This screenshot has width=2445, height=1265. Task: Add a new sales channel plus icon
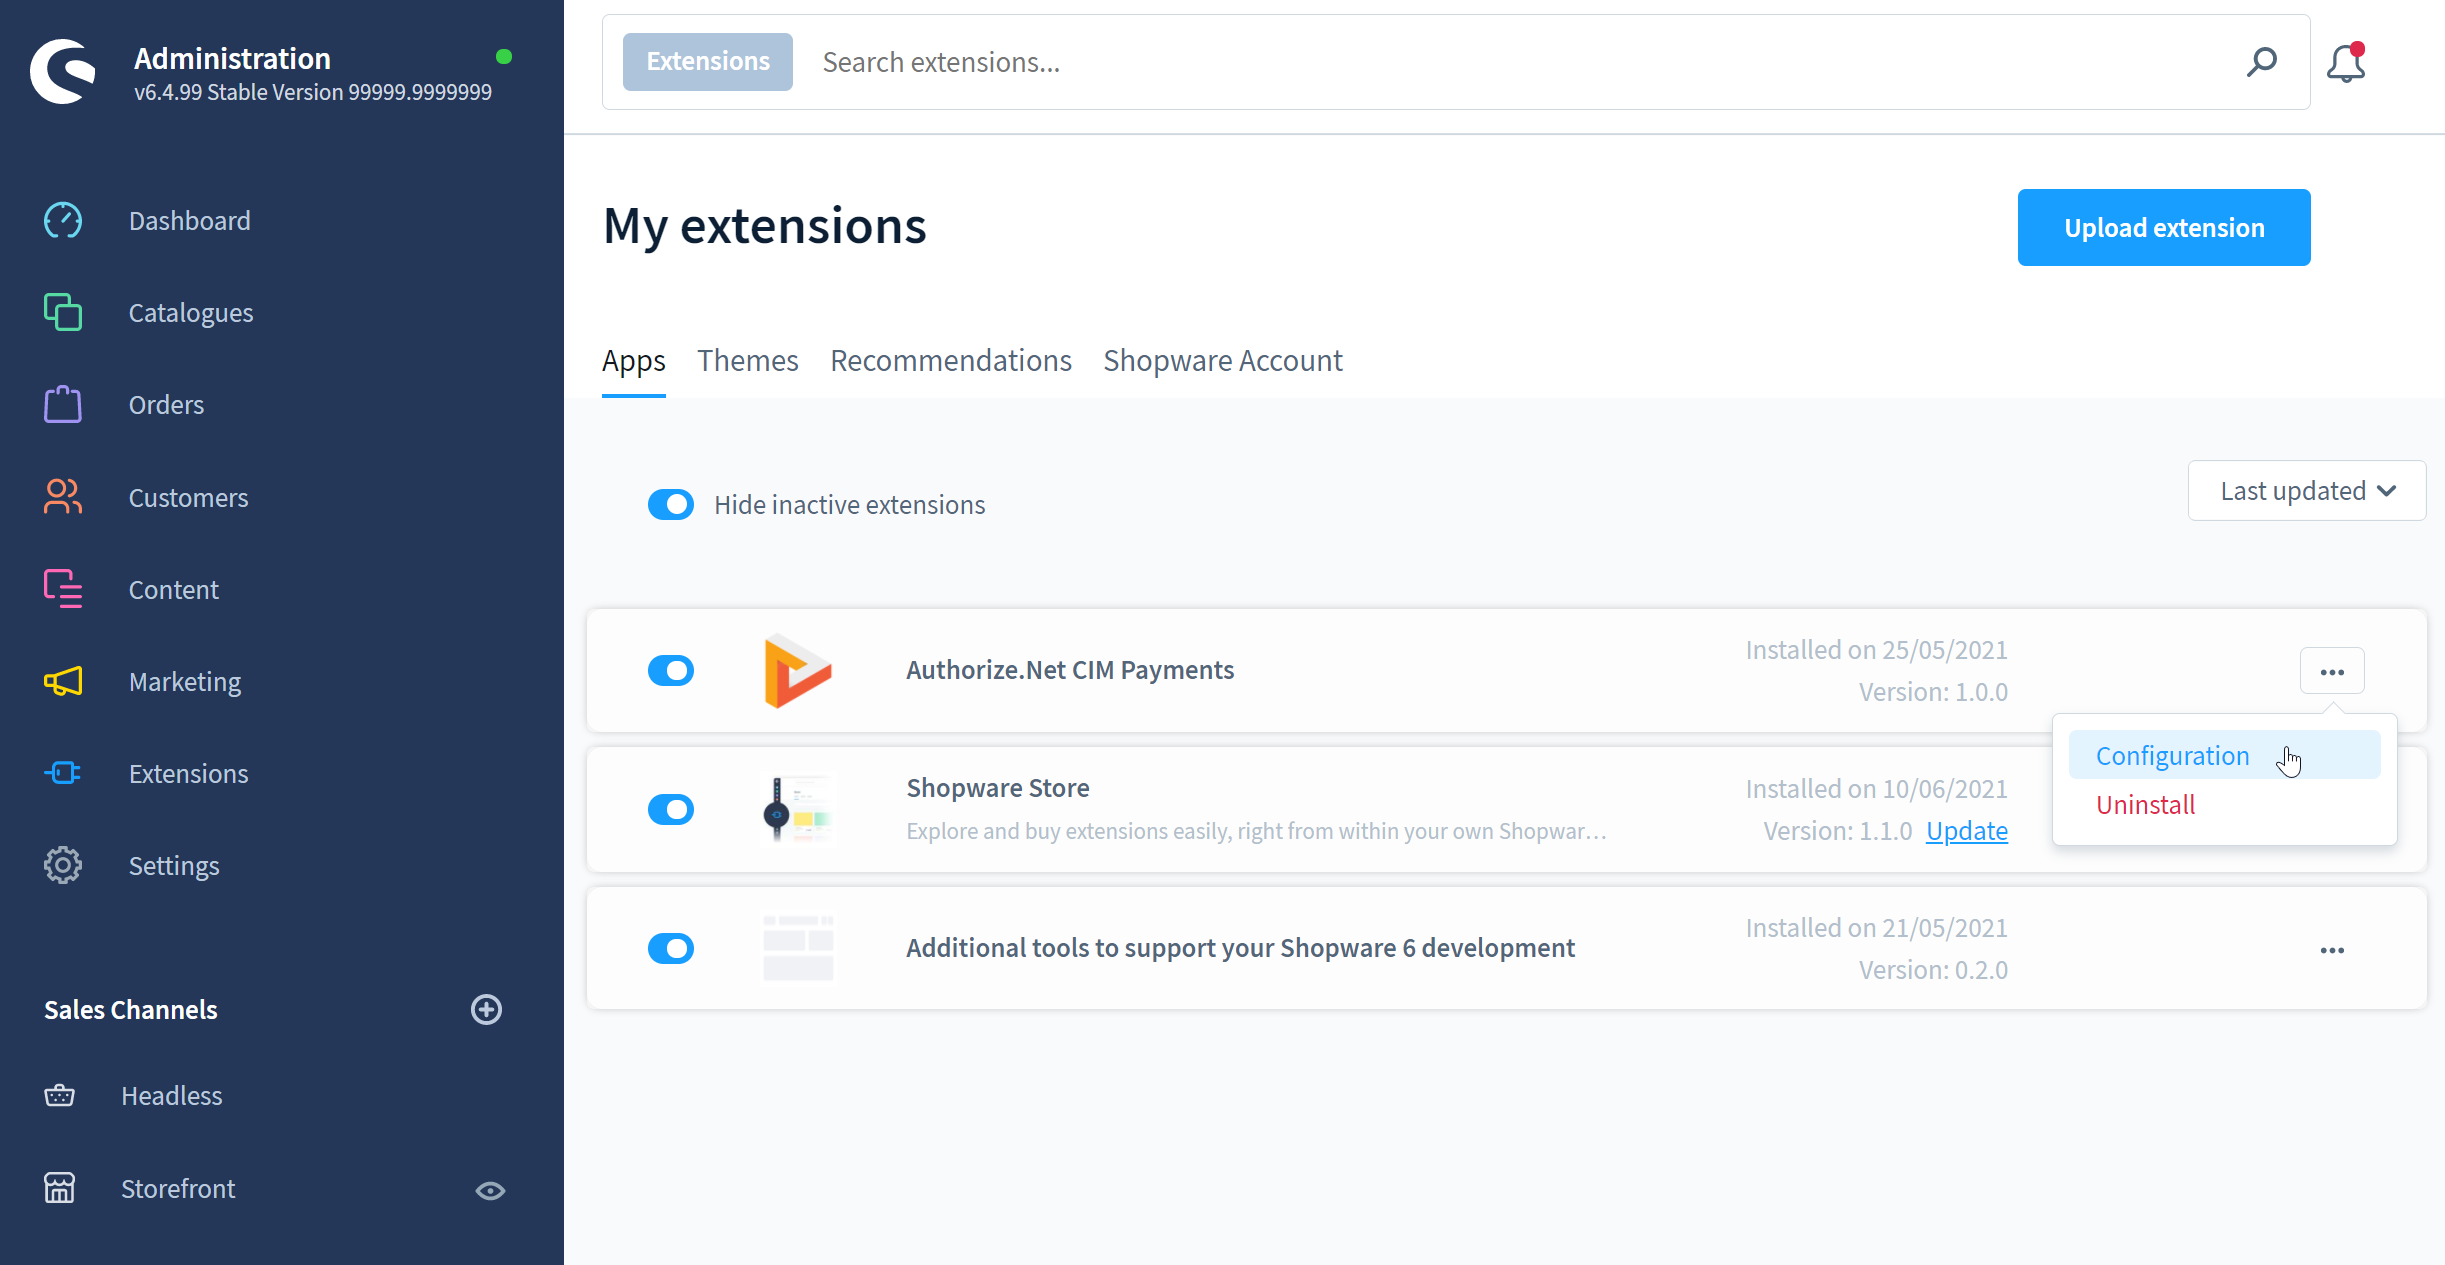pyautogui.click(x=486, y=1010)
